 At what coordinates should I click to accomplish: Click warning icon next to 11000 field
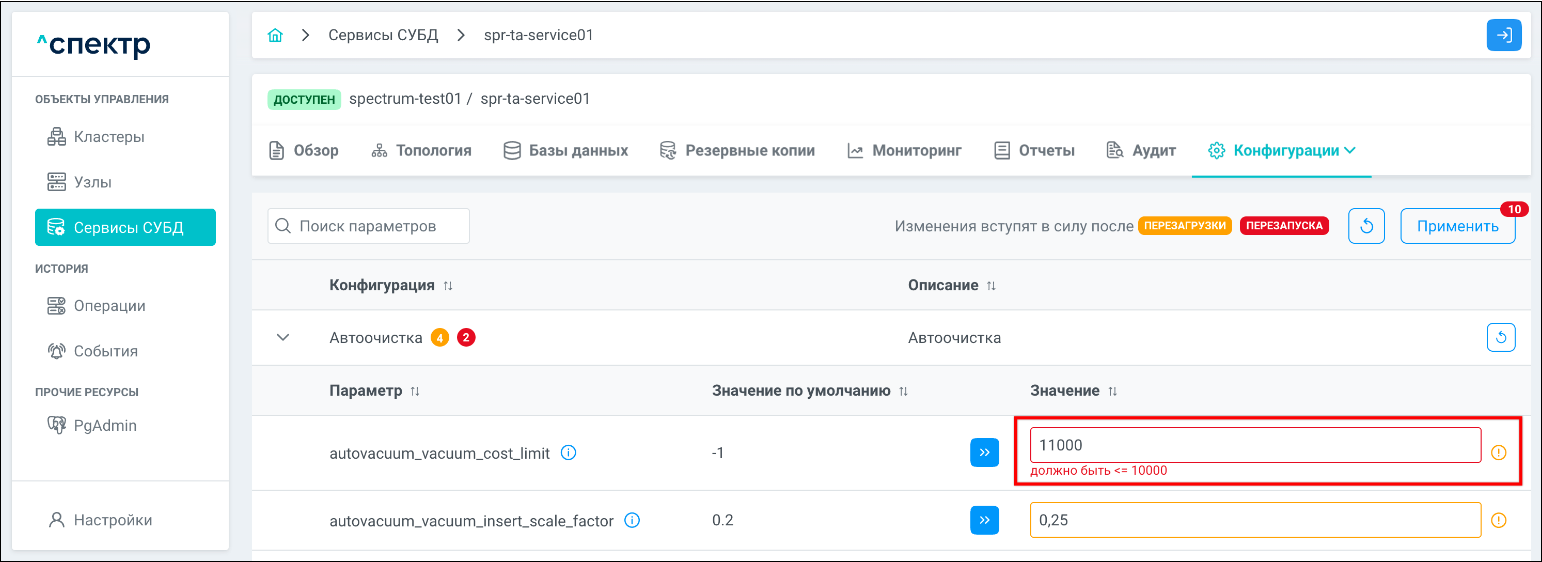1498,452
